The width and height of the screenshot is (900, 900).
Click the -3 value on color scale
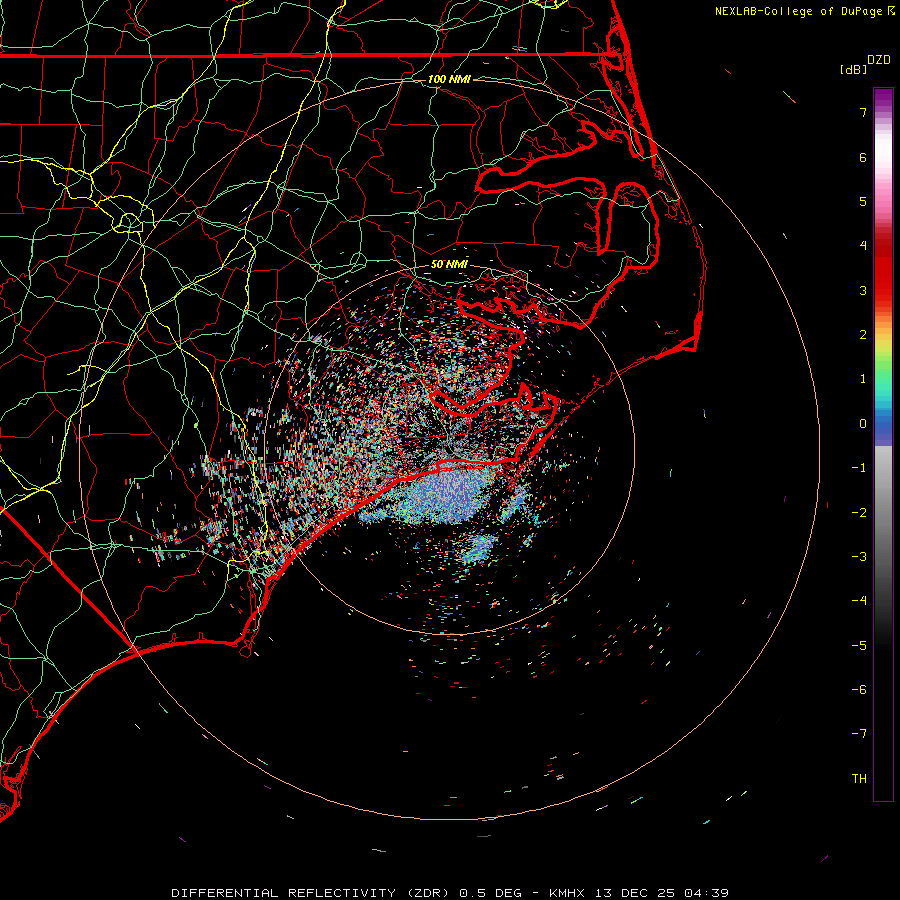[859, 557]
